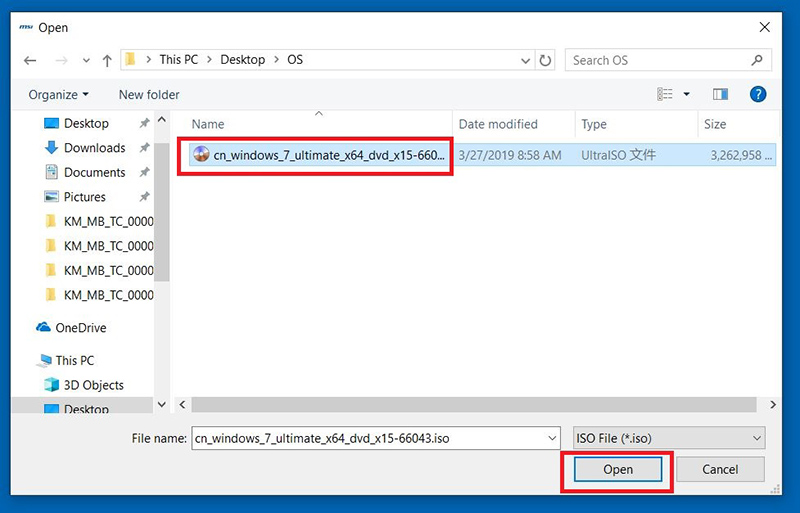Click the search magnifier icon
The image size is (800, 513).
click(757, 60)
